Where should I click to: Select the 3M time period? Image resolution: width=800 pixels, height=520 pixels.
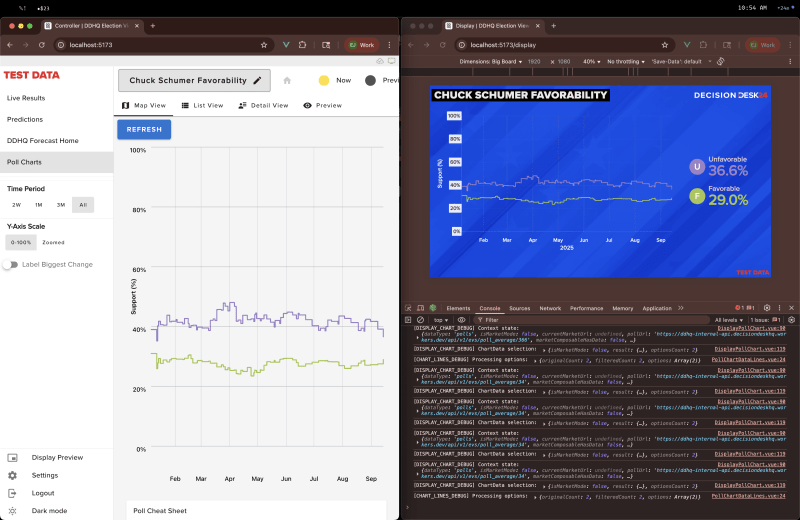[61, 205]
